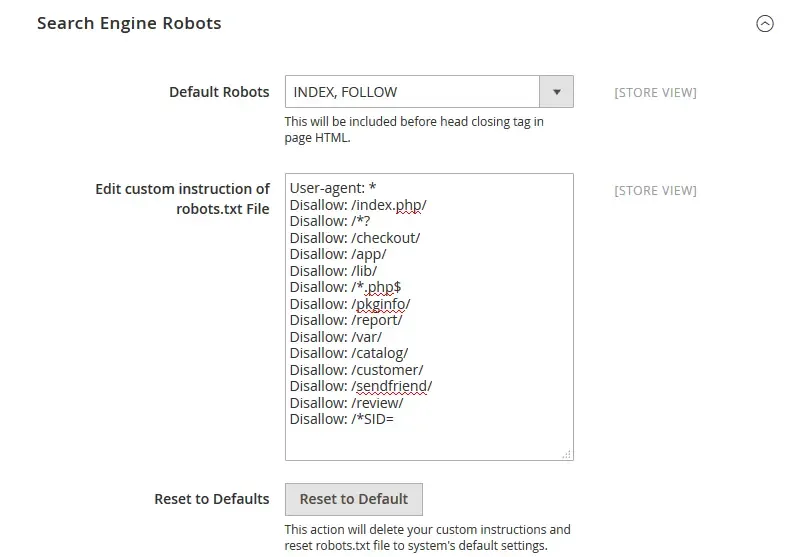800x557 pixels.
Task: Click the Reset to Defaults field label
Action: coord(212,499)
